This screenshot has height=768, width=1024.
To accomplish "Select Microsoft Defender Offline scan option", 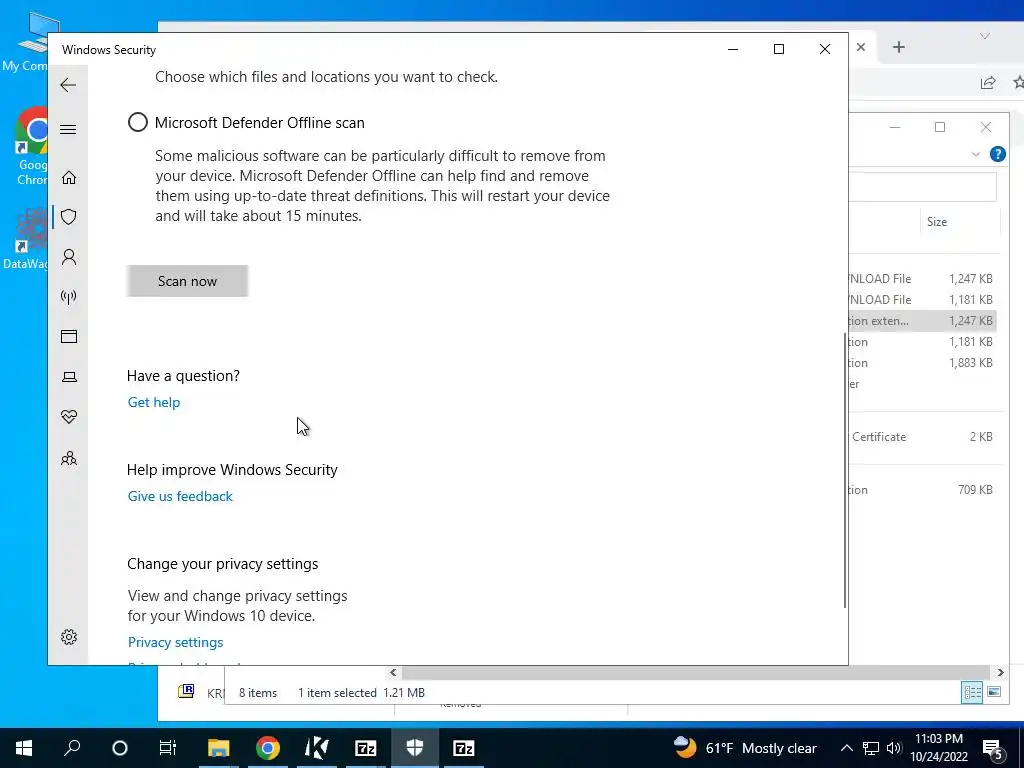I will point(138,122).
